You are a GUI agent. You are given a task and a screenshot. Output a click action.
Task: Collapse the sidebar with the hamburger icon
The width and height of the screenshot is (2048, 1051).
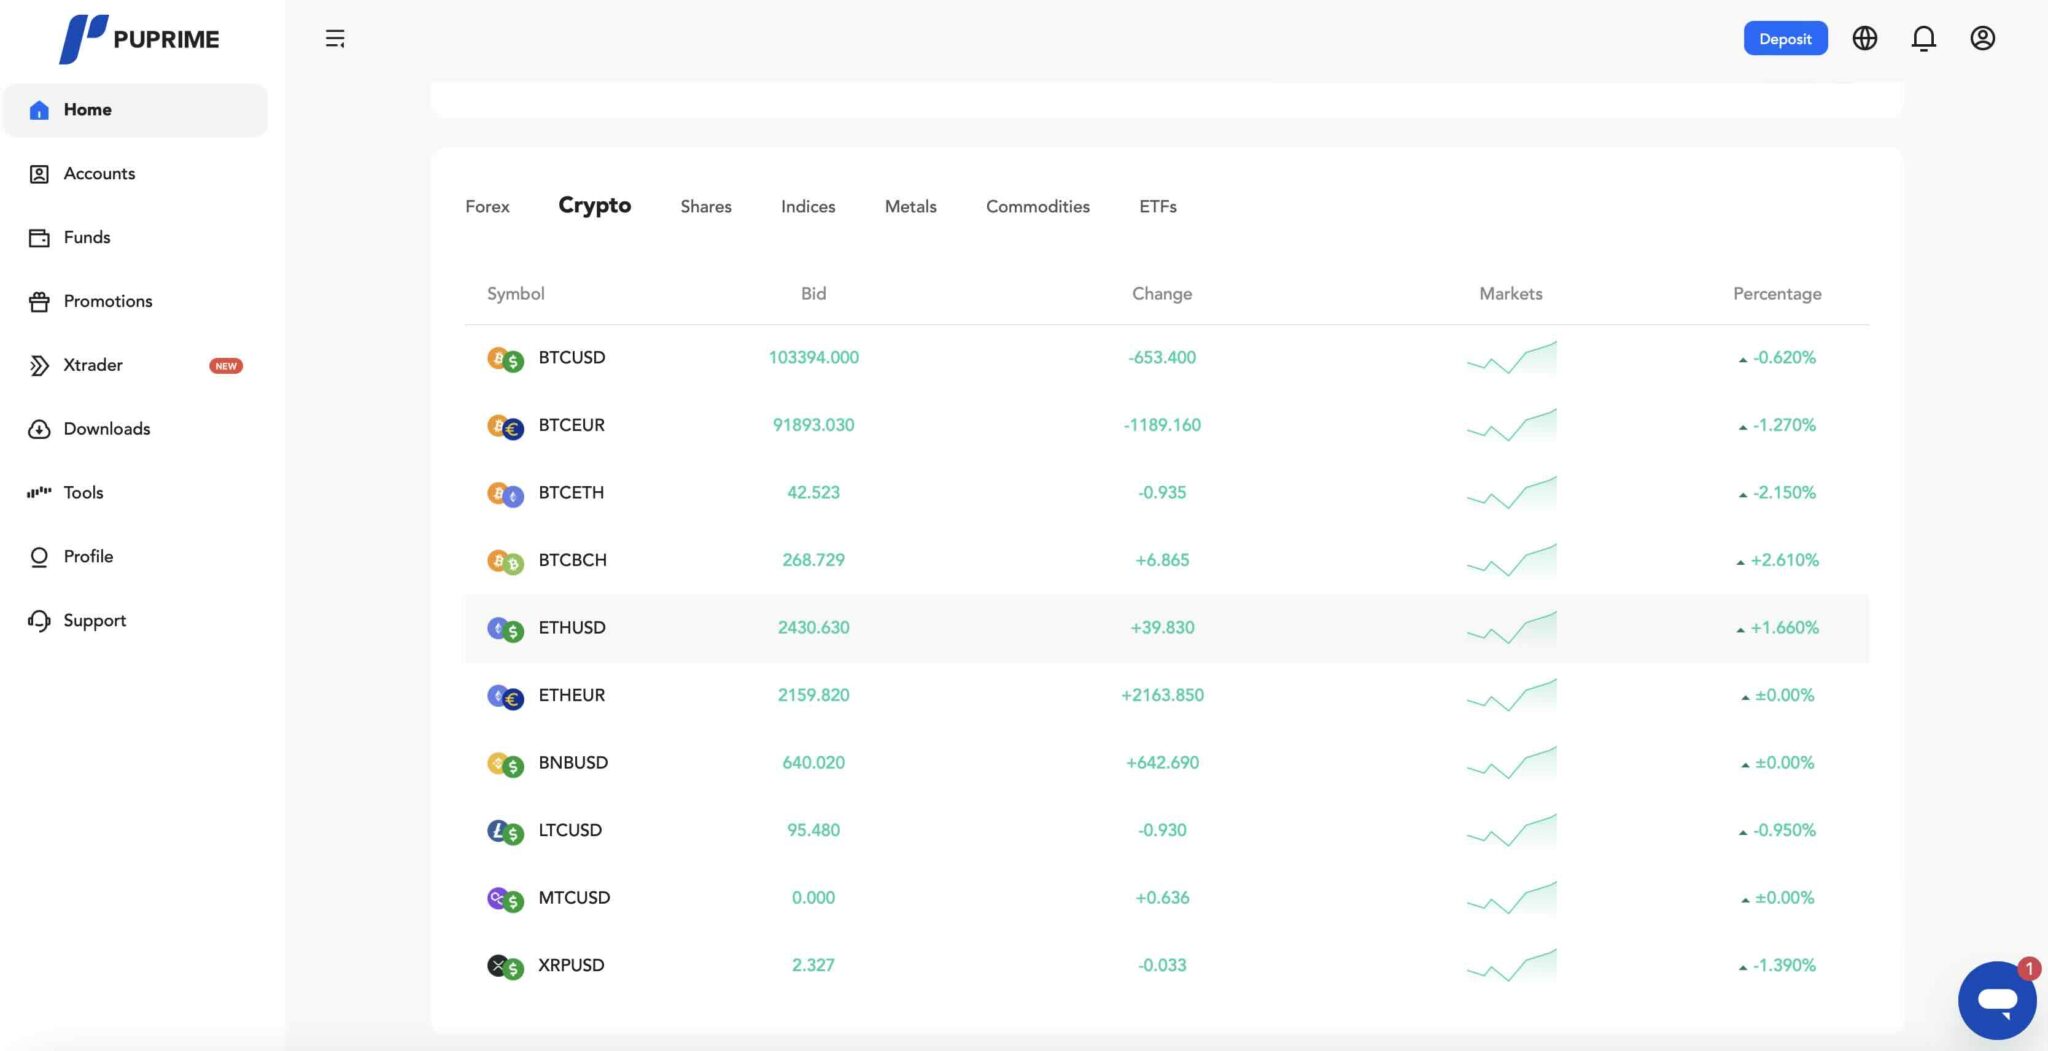point(335,39)
